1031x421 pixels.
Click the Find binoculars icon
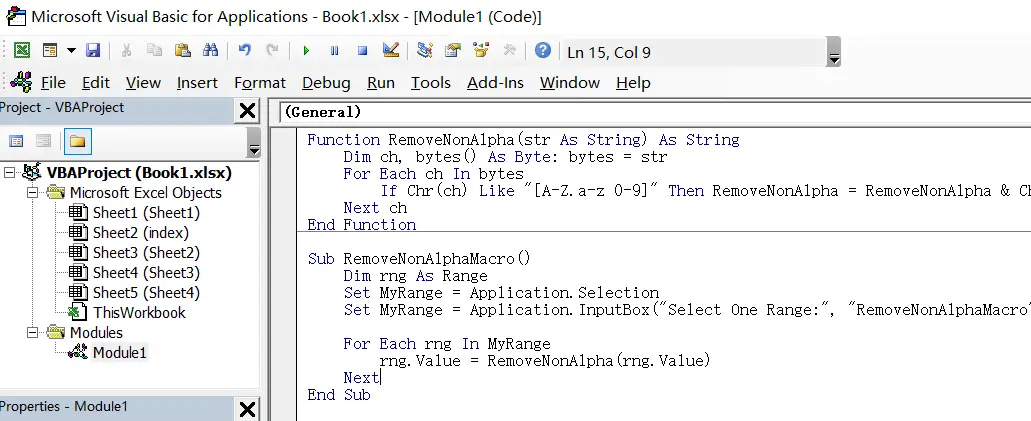coord(210,50)
